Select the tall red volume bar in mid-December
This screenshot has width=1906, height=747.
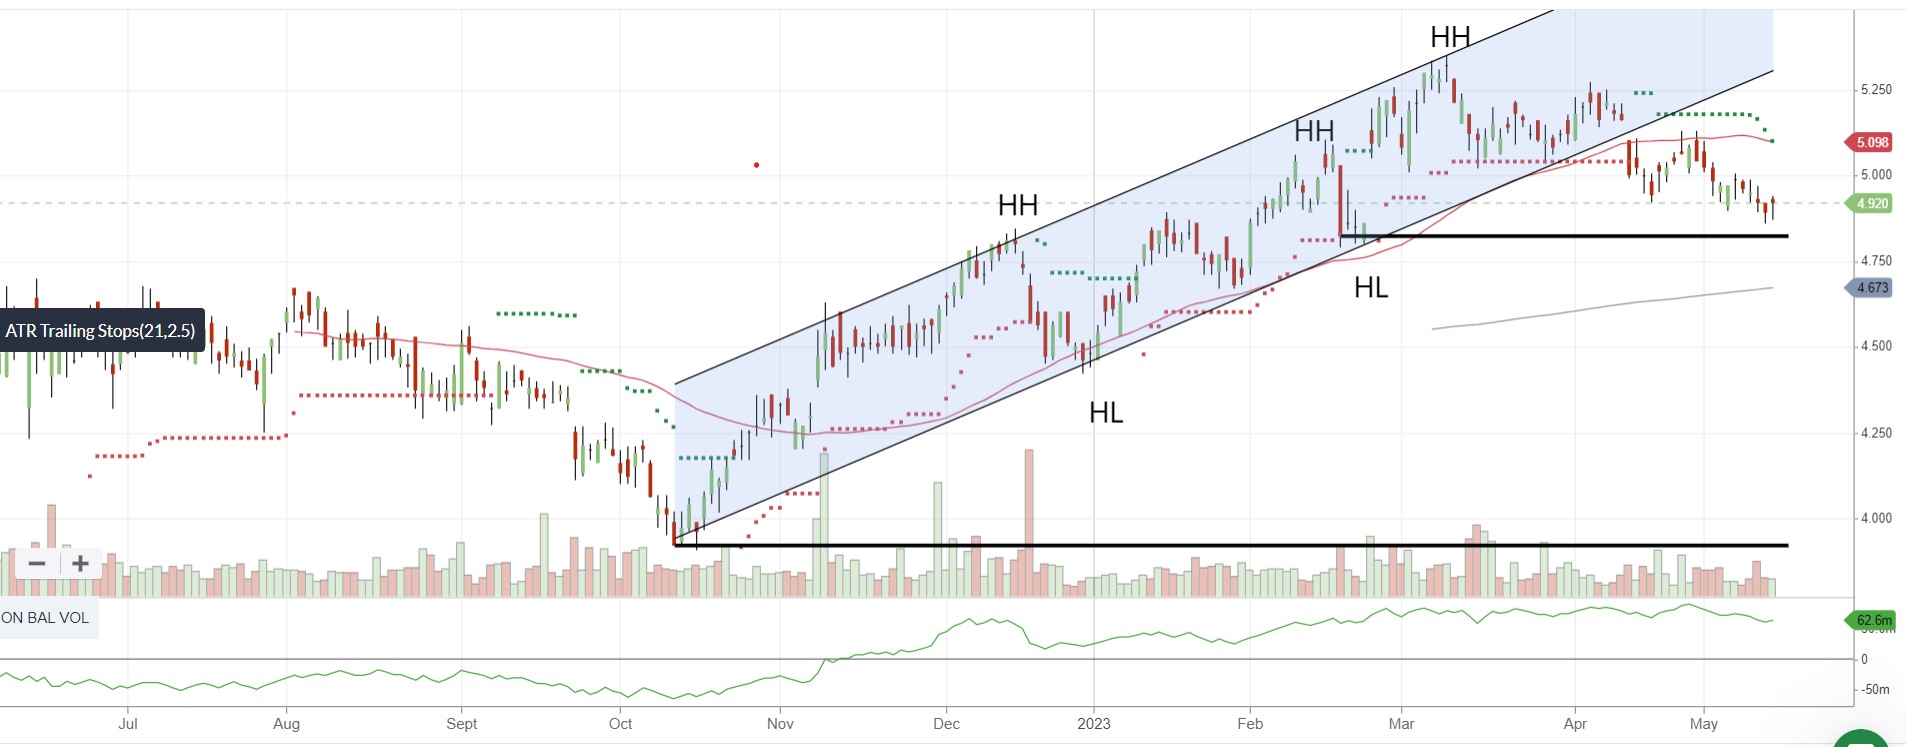click(x=1029, y=522)
